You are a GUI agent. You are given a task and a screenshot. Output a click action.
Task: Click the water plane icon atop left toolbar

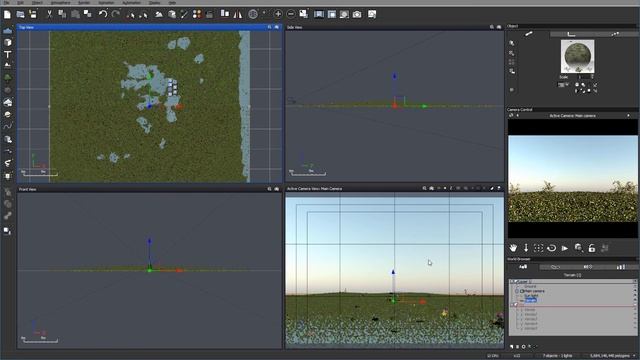click(7, 31)
